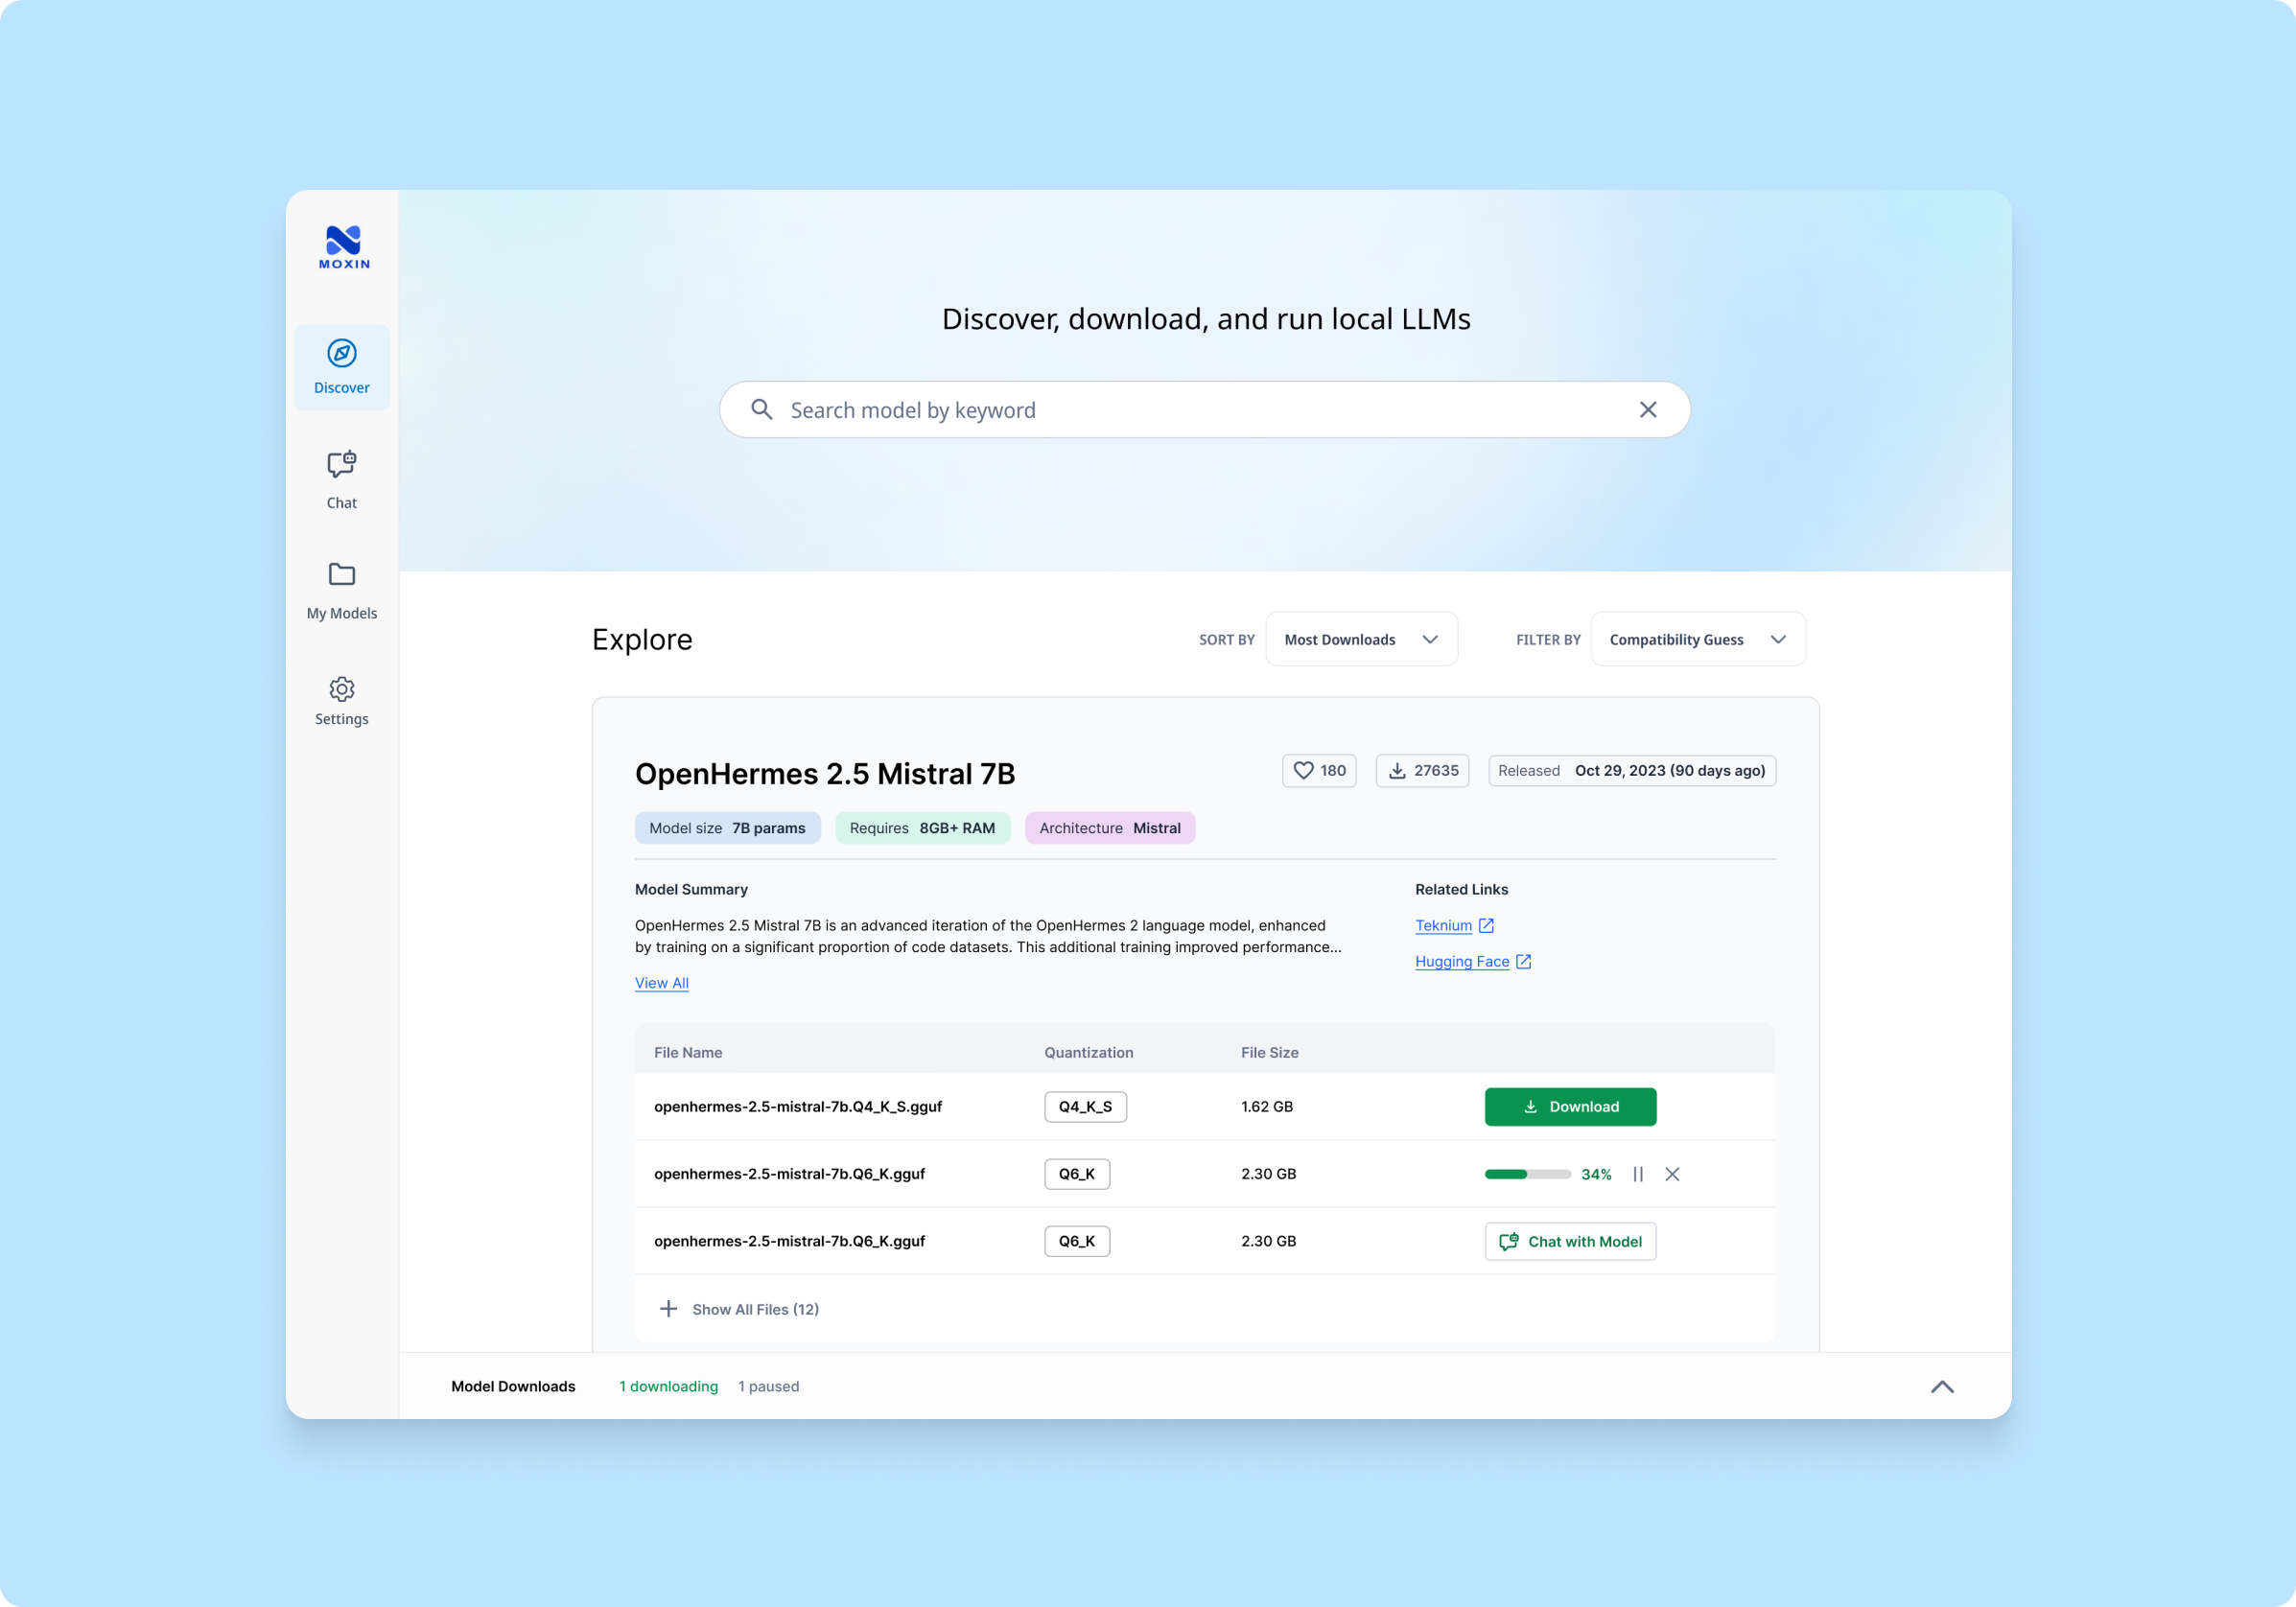The image size is (2296, 1607).
Task: Click the Moxin logo in sidebar
Action: 343,247
